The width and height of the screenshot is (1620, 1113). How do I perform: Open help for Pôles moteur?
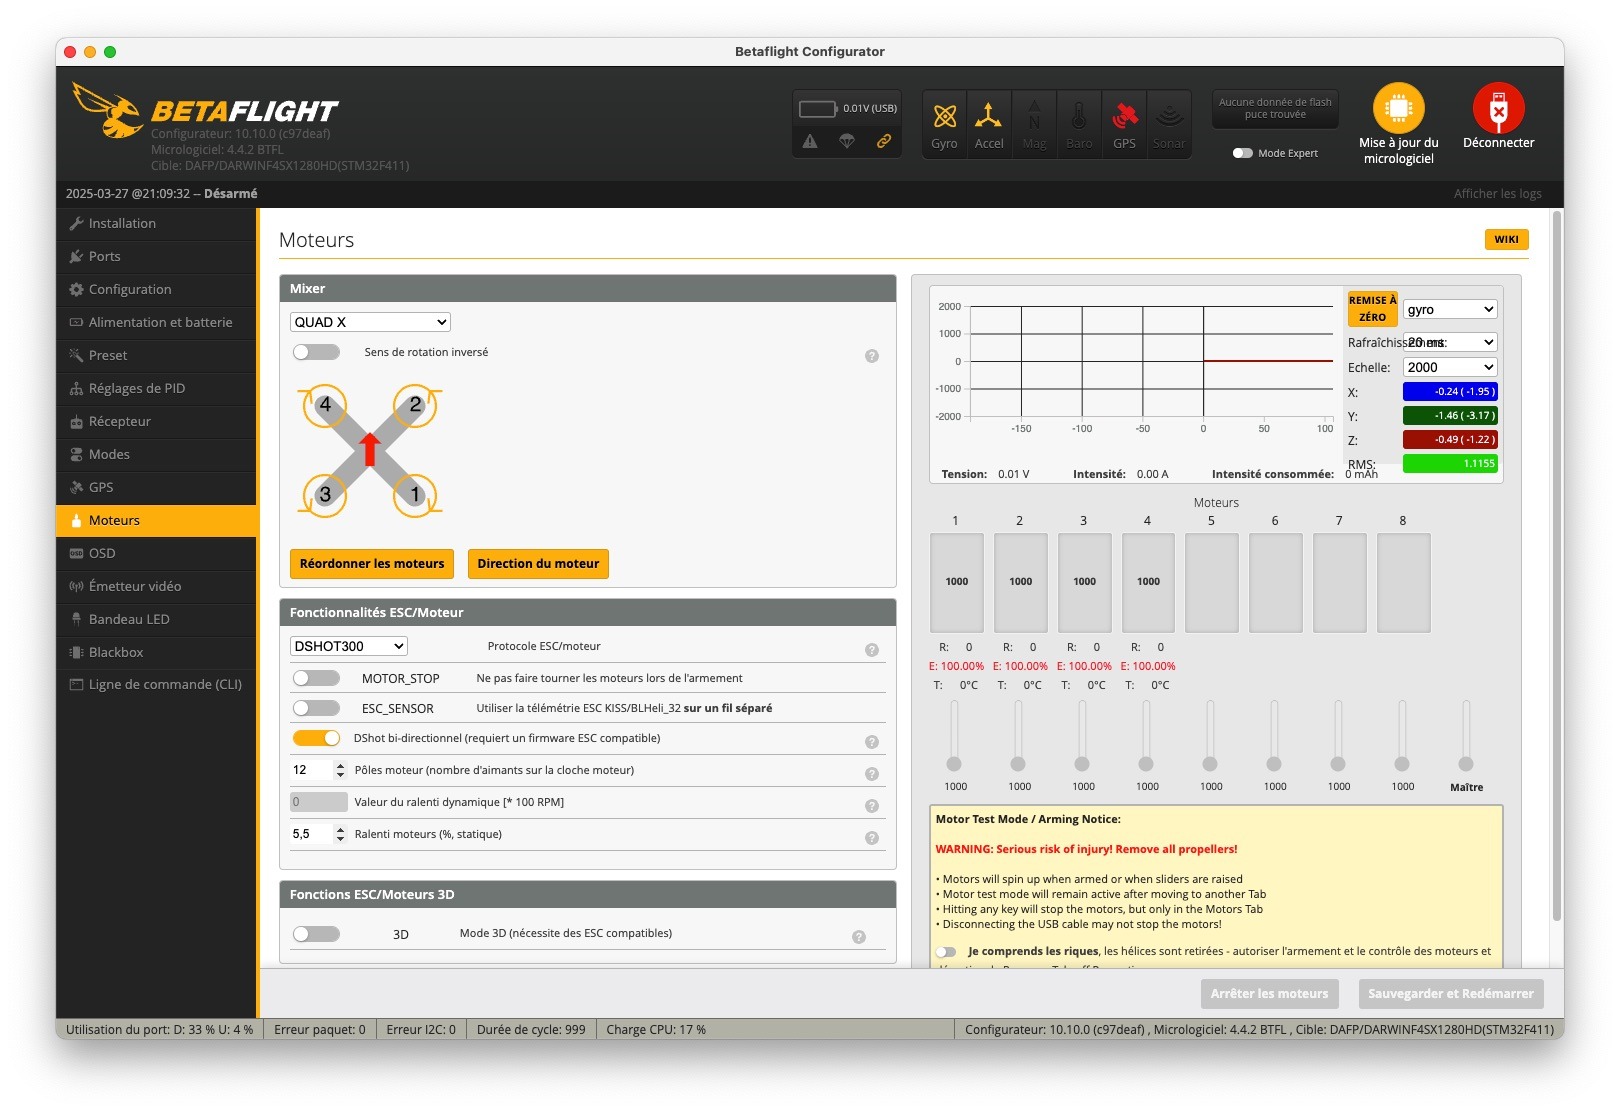click(x=872, y=774)
